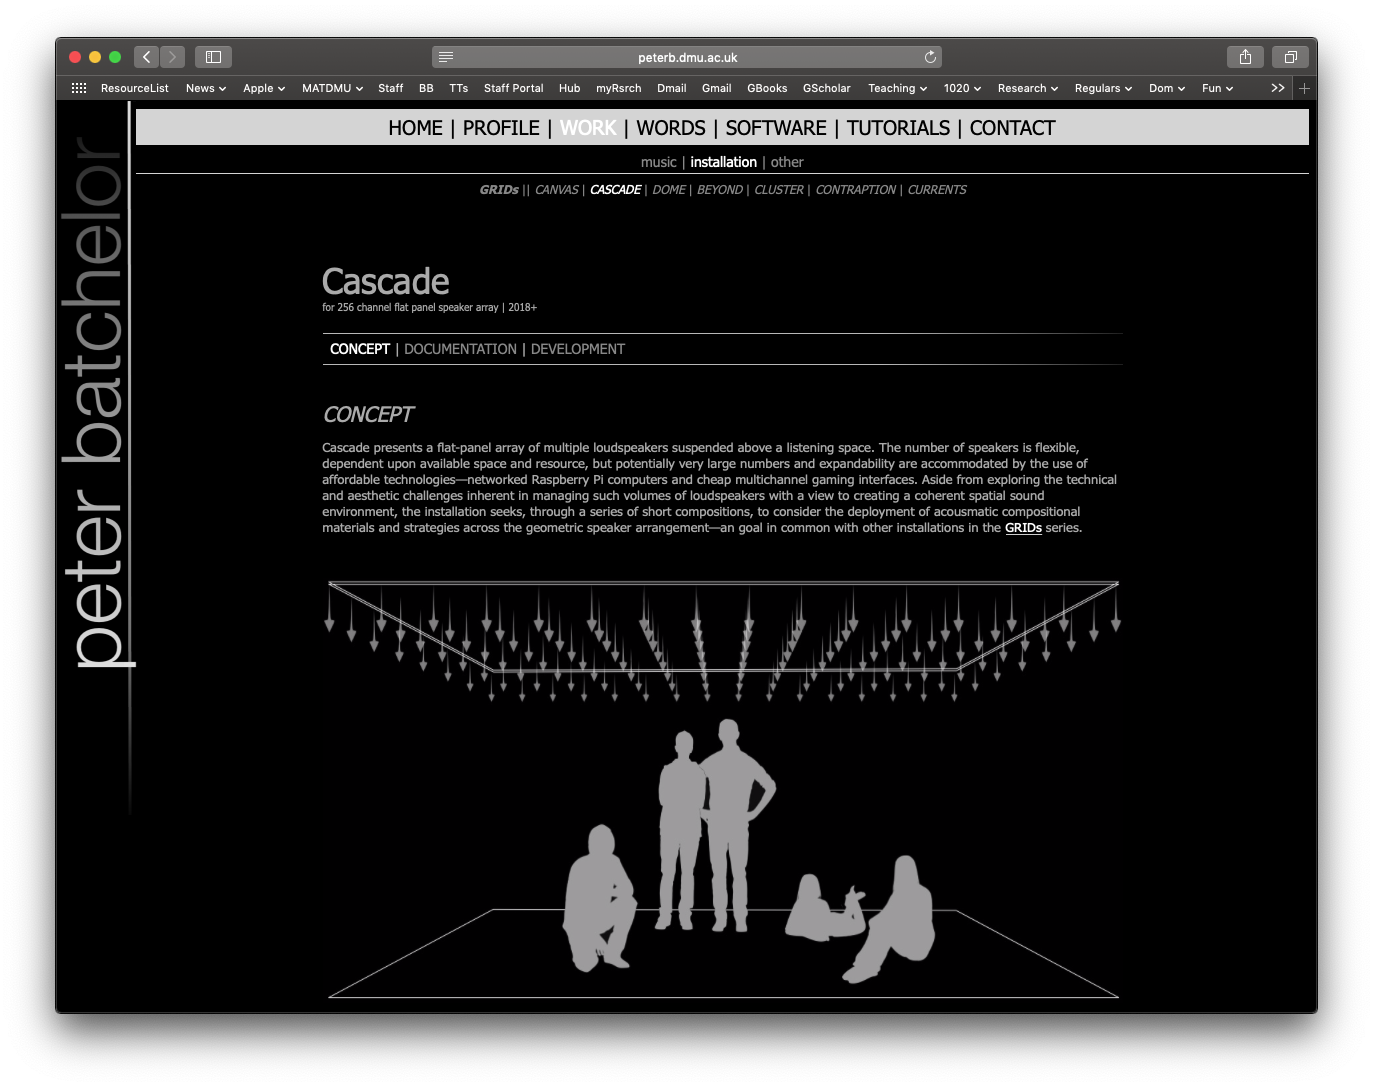This screenshot has width=1373, height=1087.
Task: Open the TTs bookmark
Action: tap(459, 88)
